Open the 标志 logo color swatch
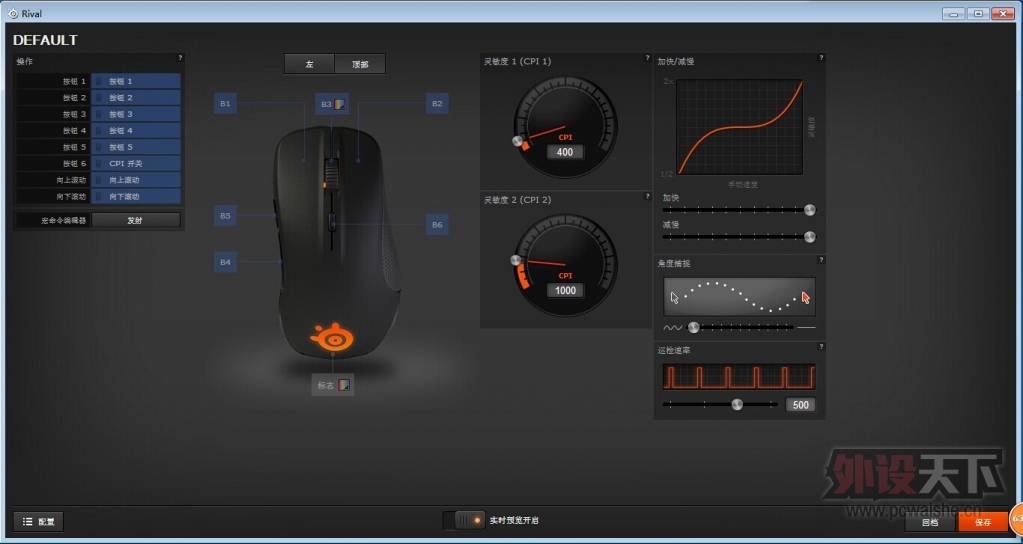Viewport: 1023px width, 544px height. click(344, 385)
